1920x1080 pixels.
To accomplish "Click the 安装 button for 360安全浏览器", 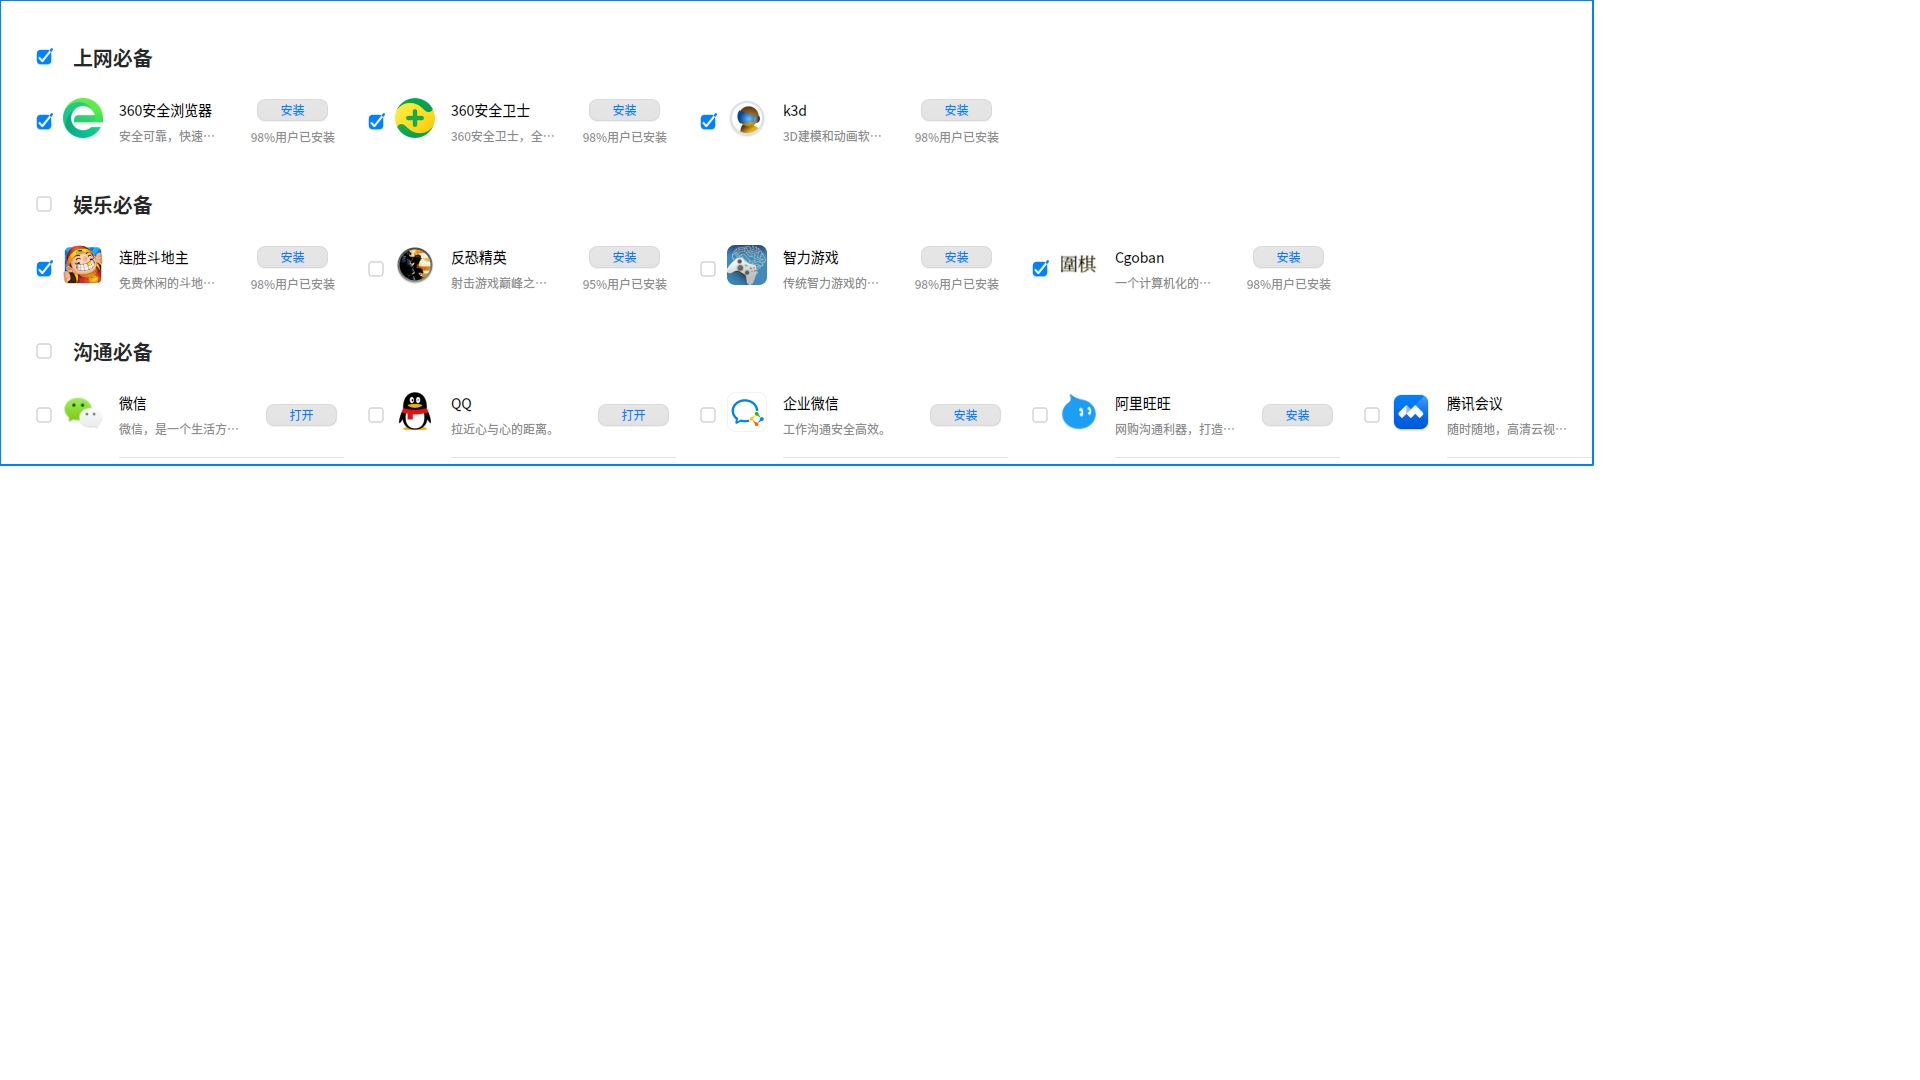I will 292,110.
